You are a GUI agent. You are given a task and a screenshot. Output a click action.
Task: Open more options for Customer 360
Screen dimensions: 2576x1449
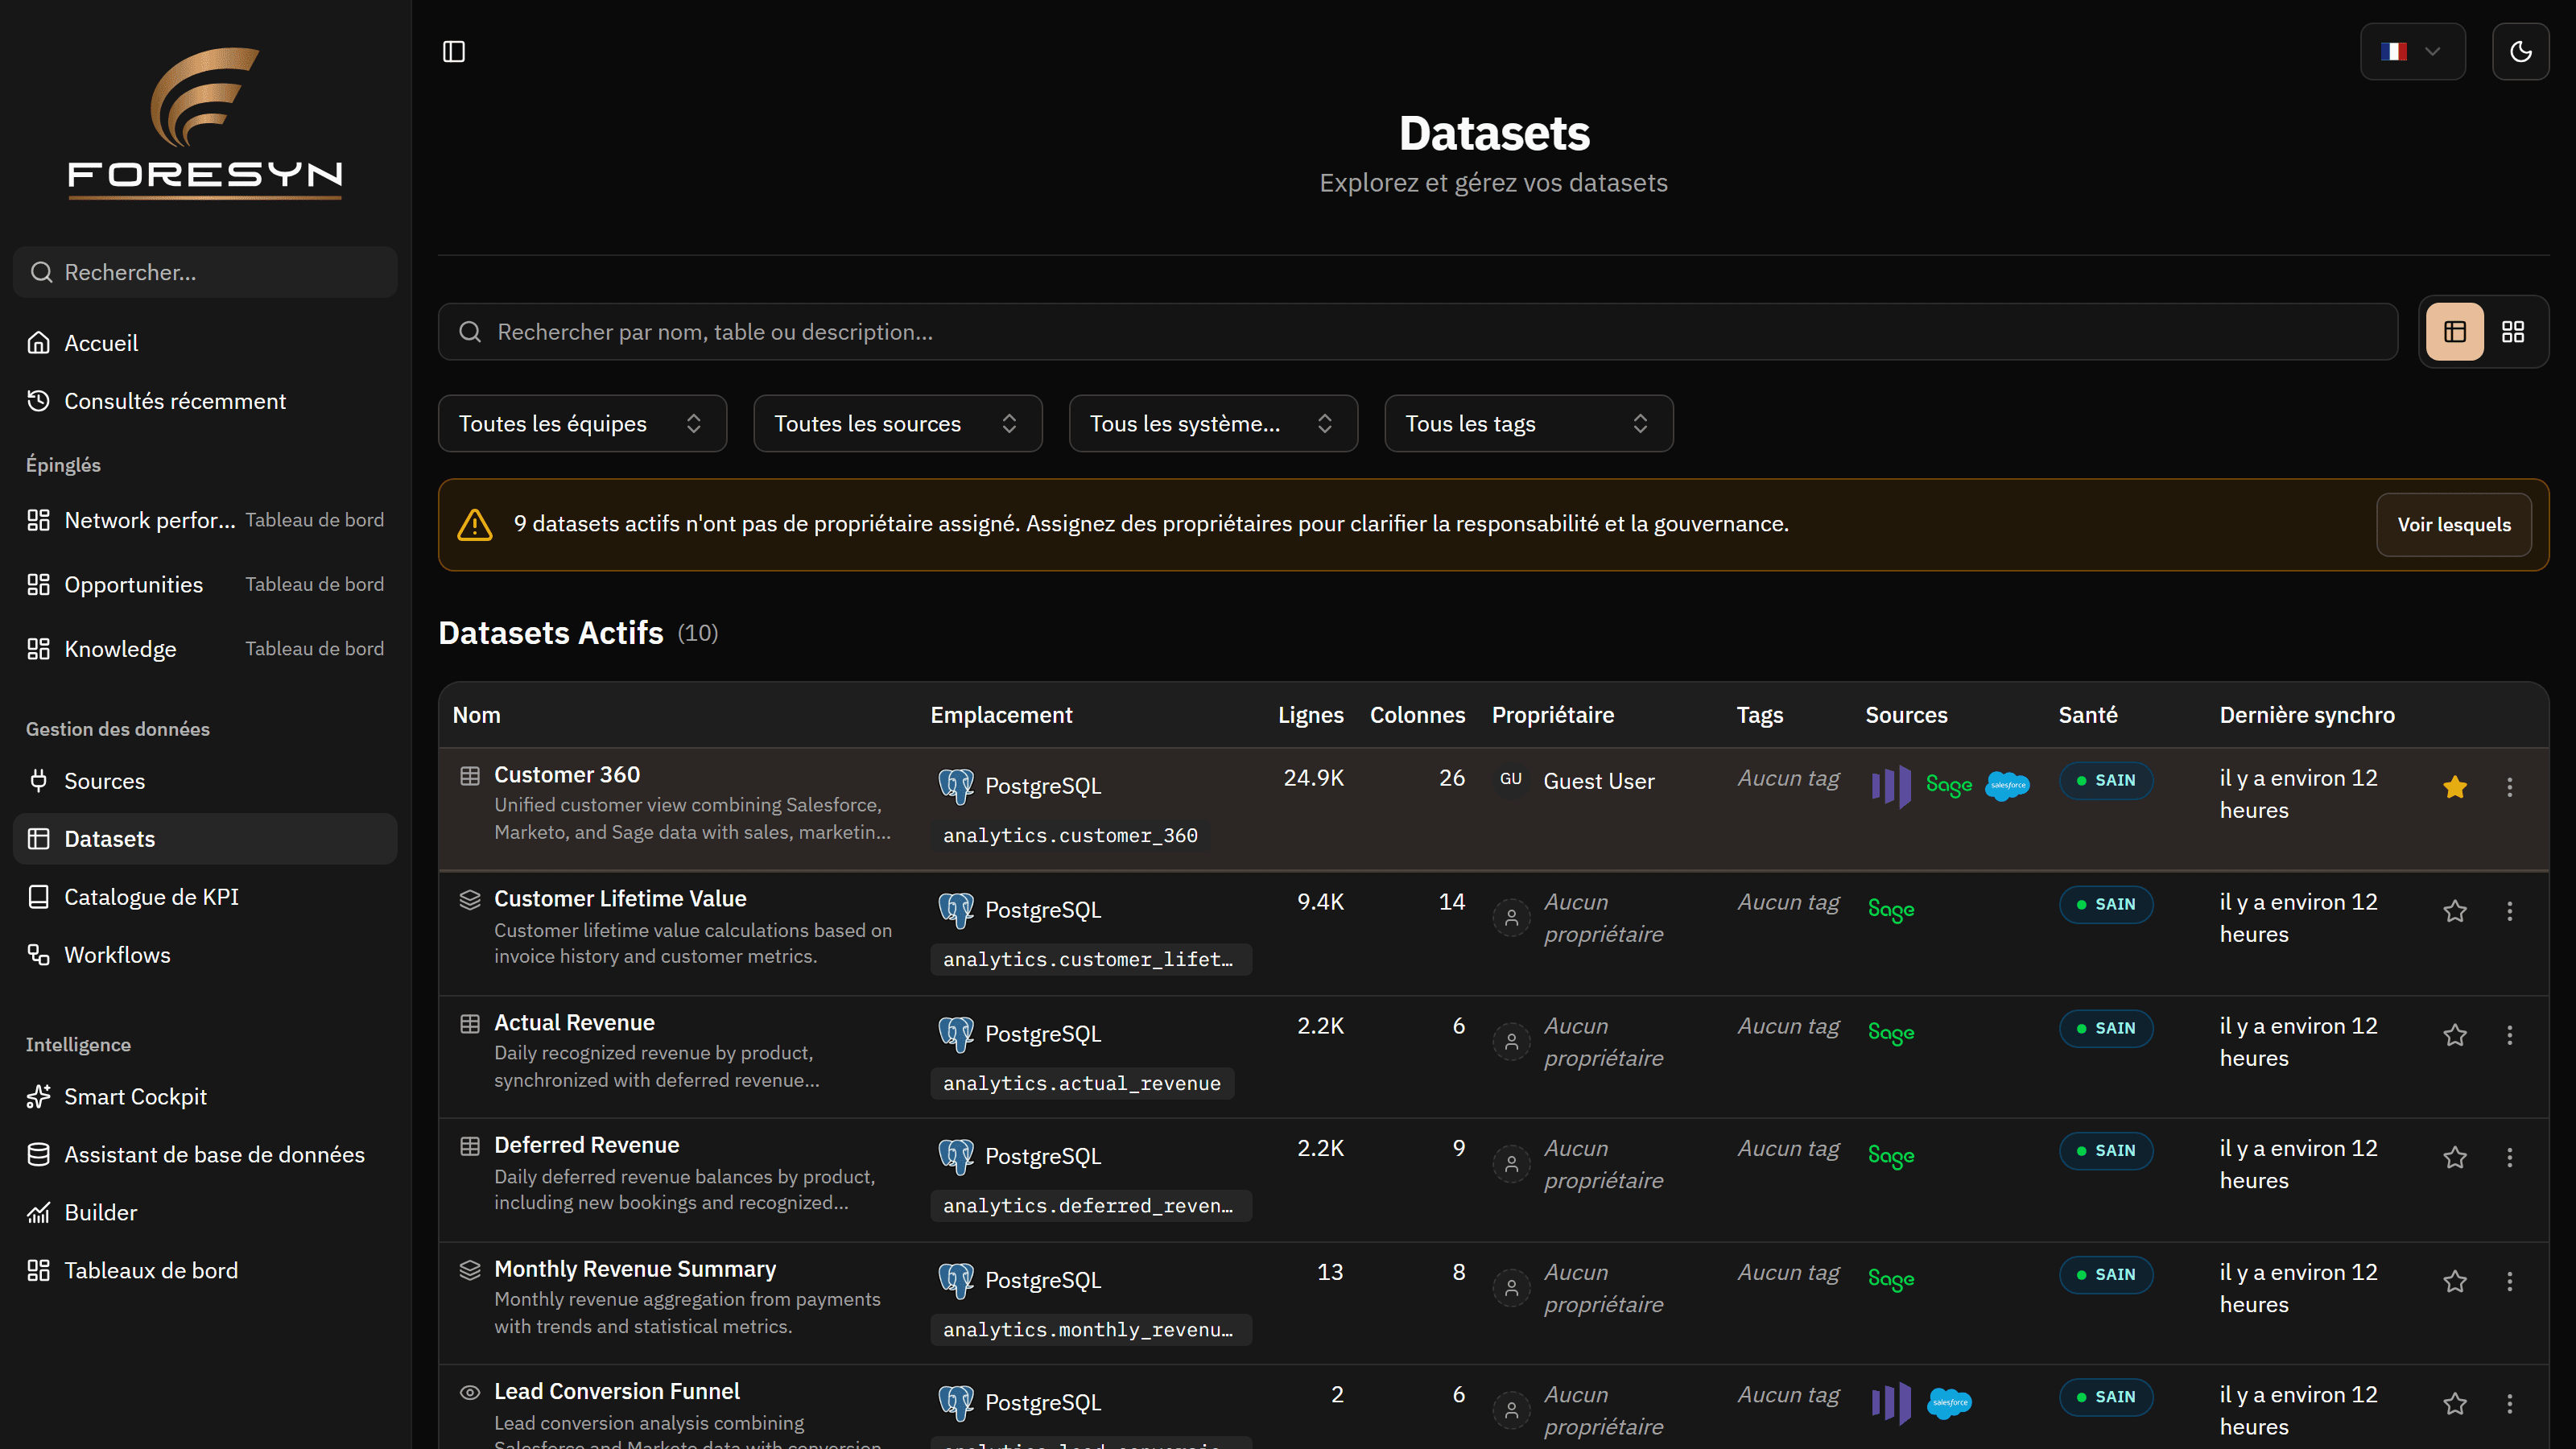click(x=2509, y=787)
